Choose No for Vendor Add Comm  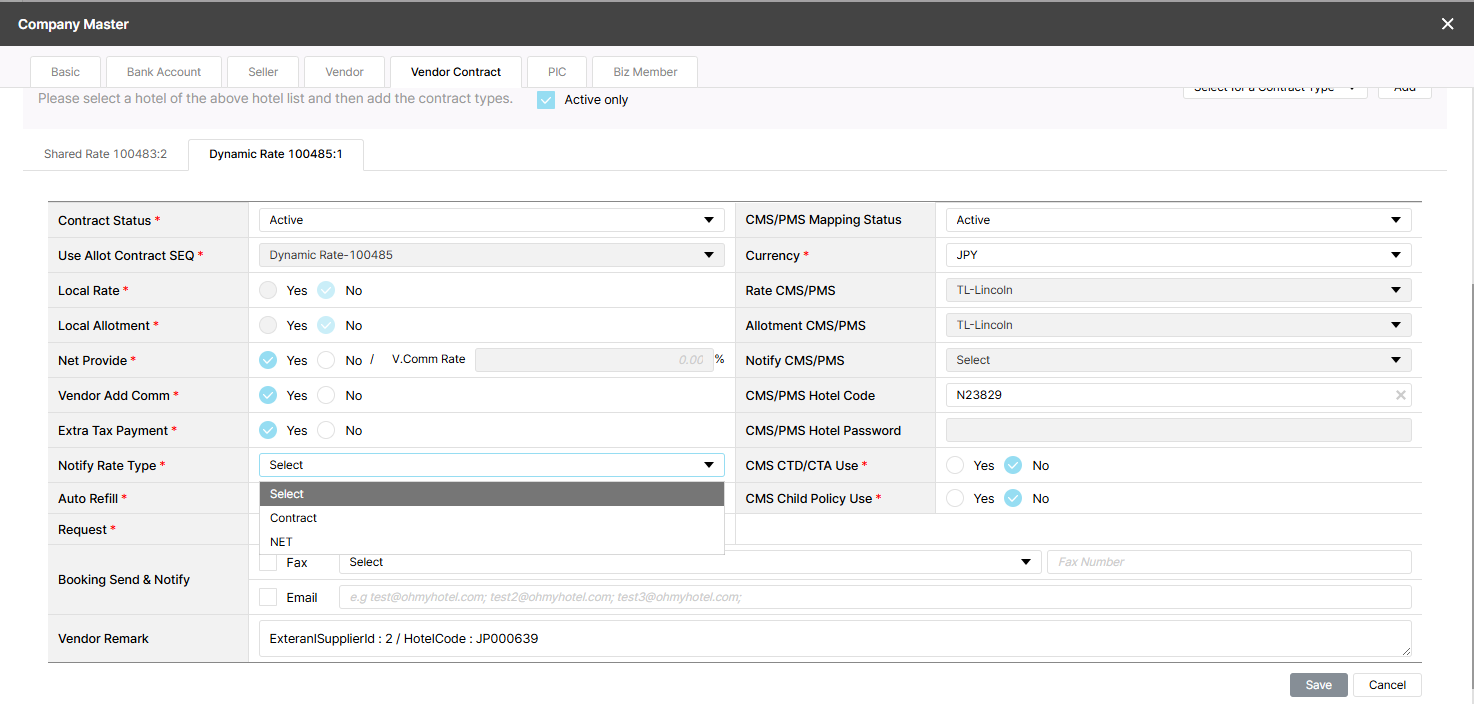pos(326,395)
